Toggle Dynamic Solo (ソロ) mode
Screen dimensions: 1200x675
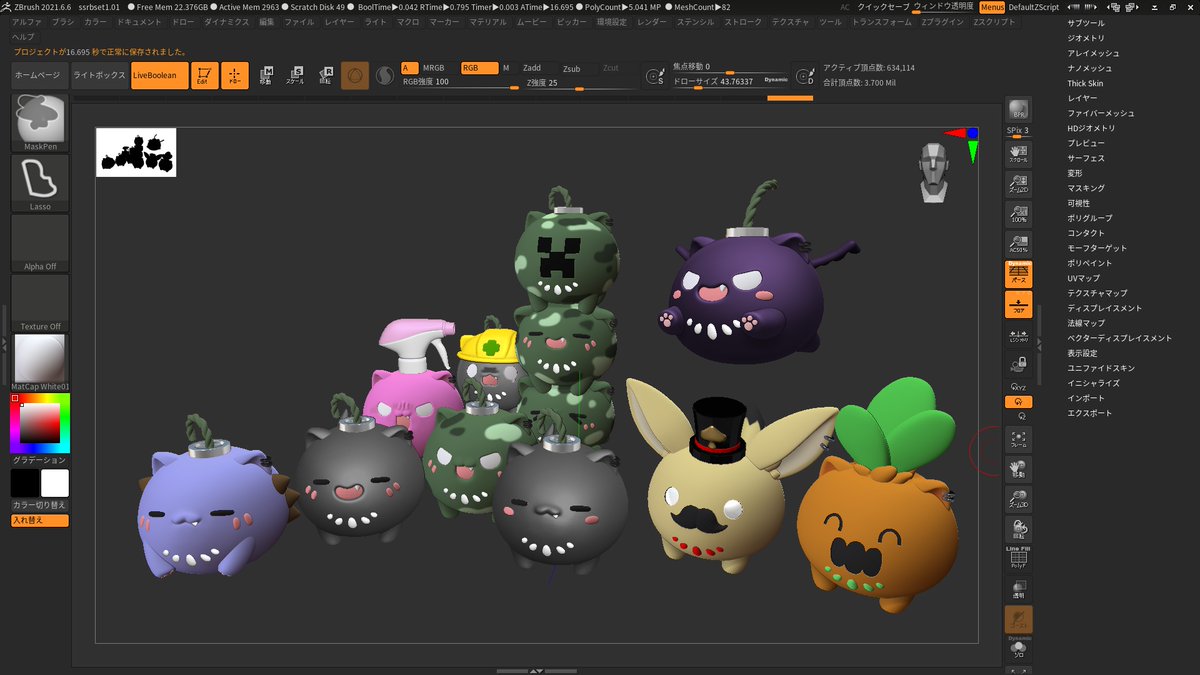[x=1019, y=647]
